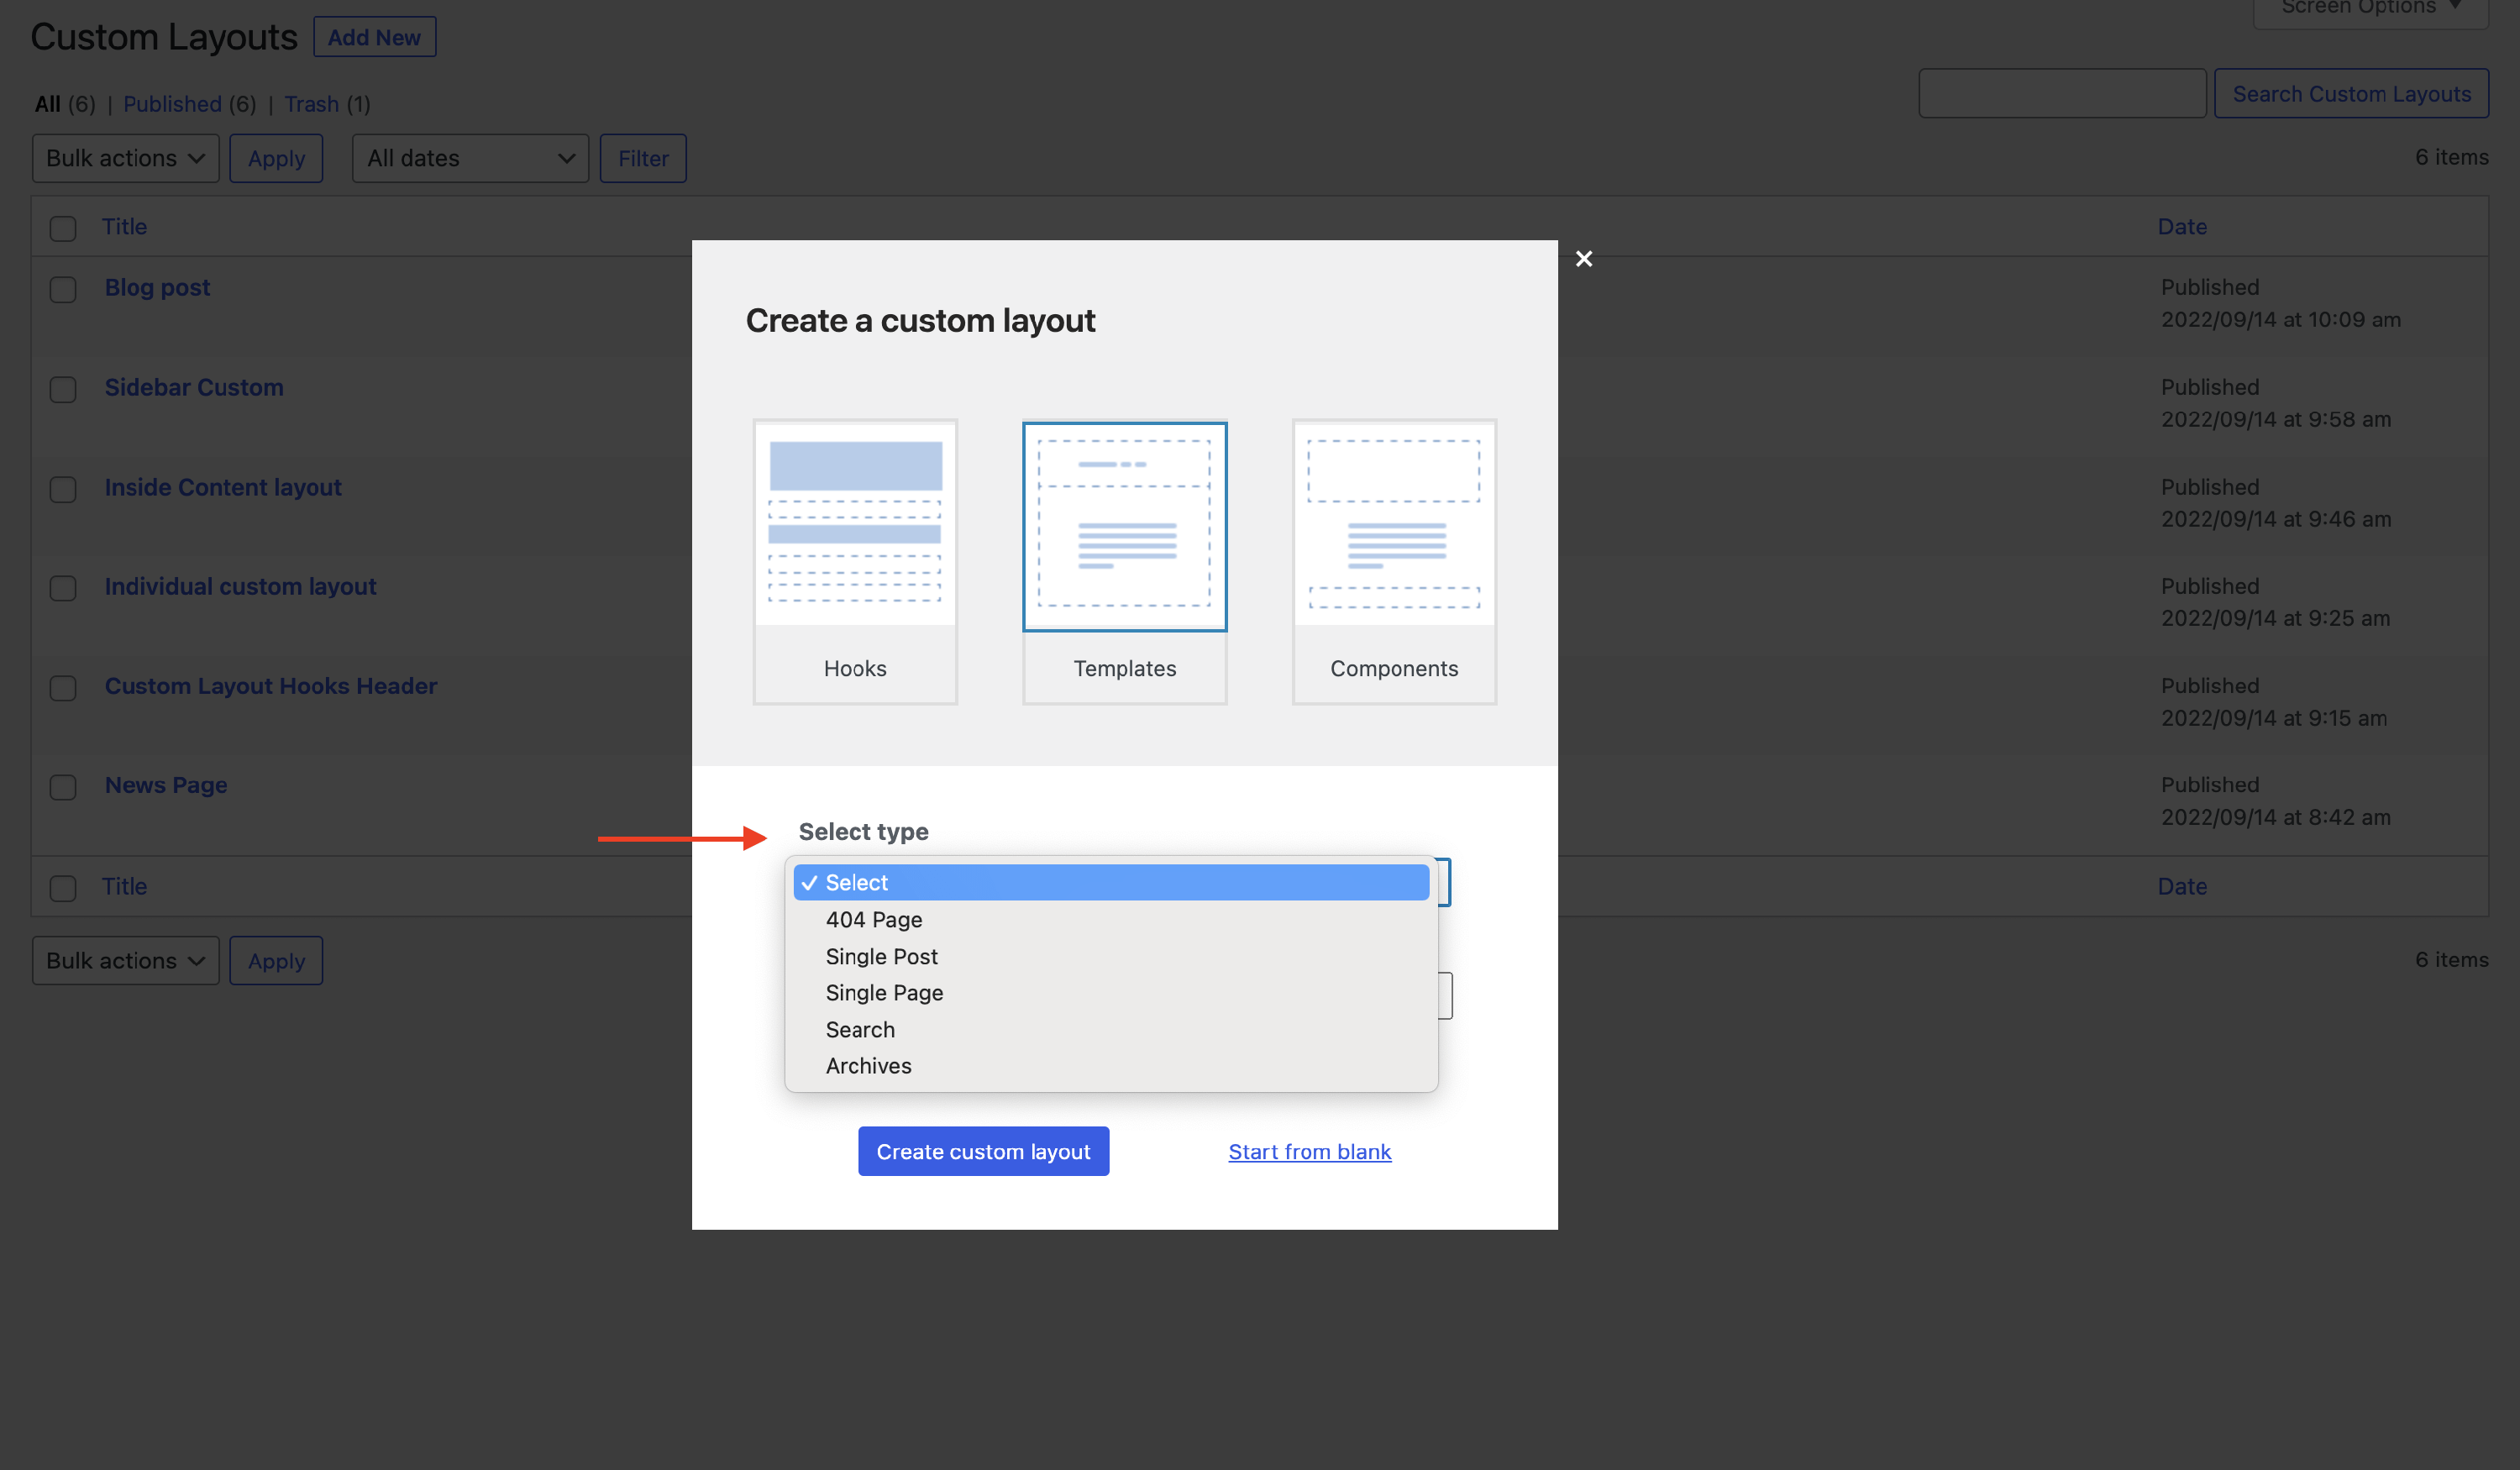
Task: Click Create custom layout button
Action: coord(982,1151)
